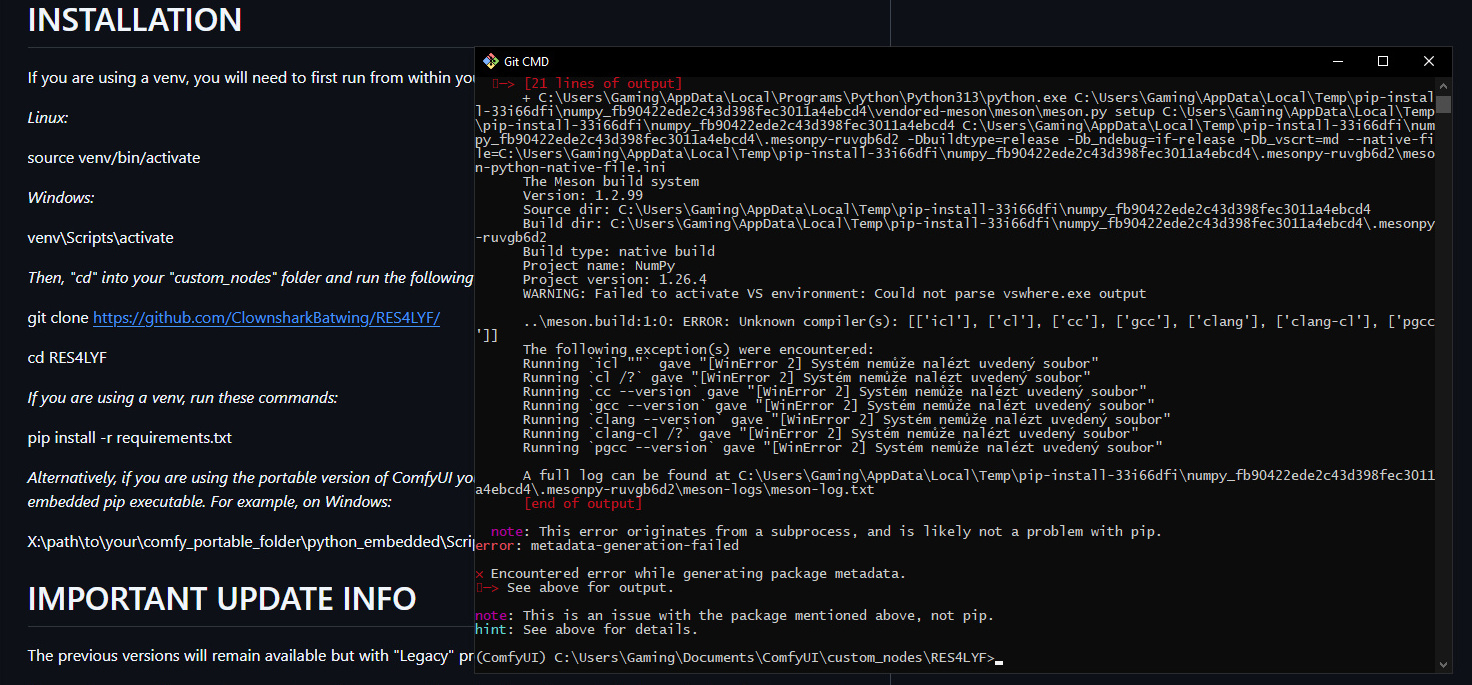Click 'Build type: native build' terminal line

[x=619, y=252]
